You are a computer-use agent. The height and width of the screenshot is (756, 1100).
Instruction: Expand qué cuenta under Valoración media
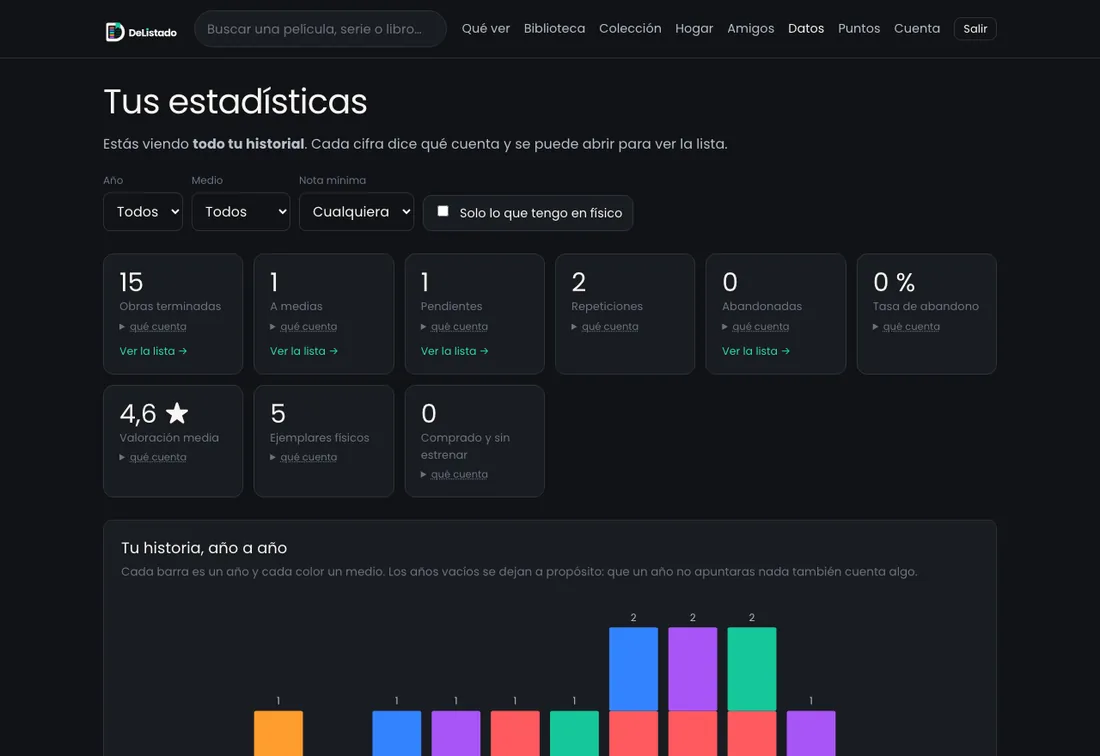[x=153, y=457]
